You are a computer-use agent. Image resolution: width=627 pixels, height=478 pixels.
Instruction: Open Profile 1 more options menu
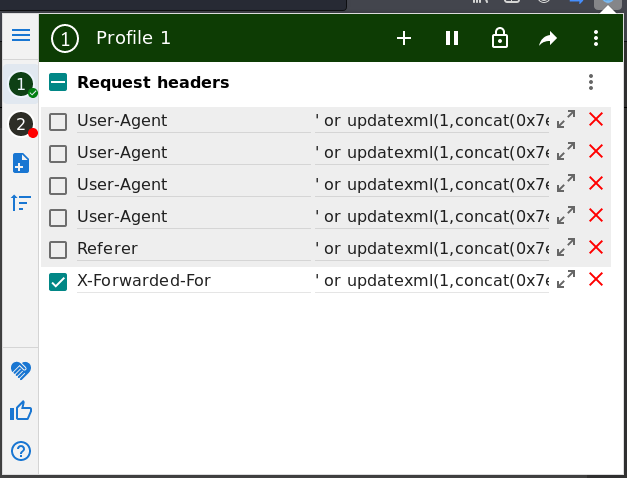[596, 38]
